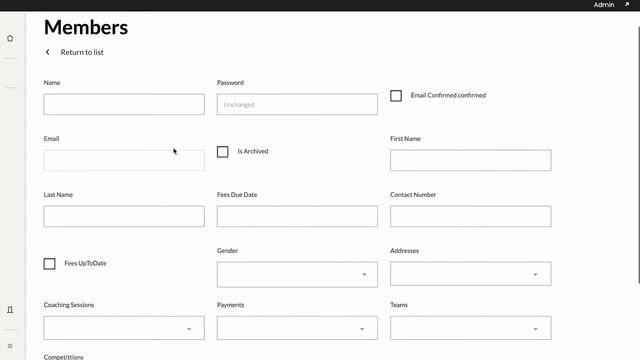Image resolution: width=640 pixels, height=360 pixels.
Task: Click the arrow icon next to Admin
Action: pyautogui.click(x=627, y=4)
